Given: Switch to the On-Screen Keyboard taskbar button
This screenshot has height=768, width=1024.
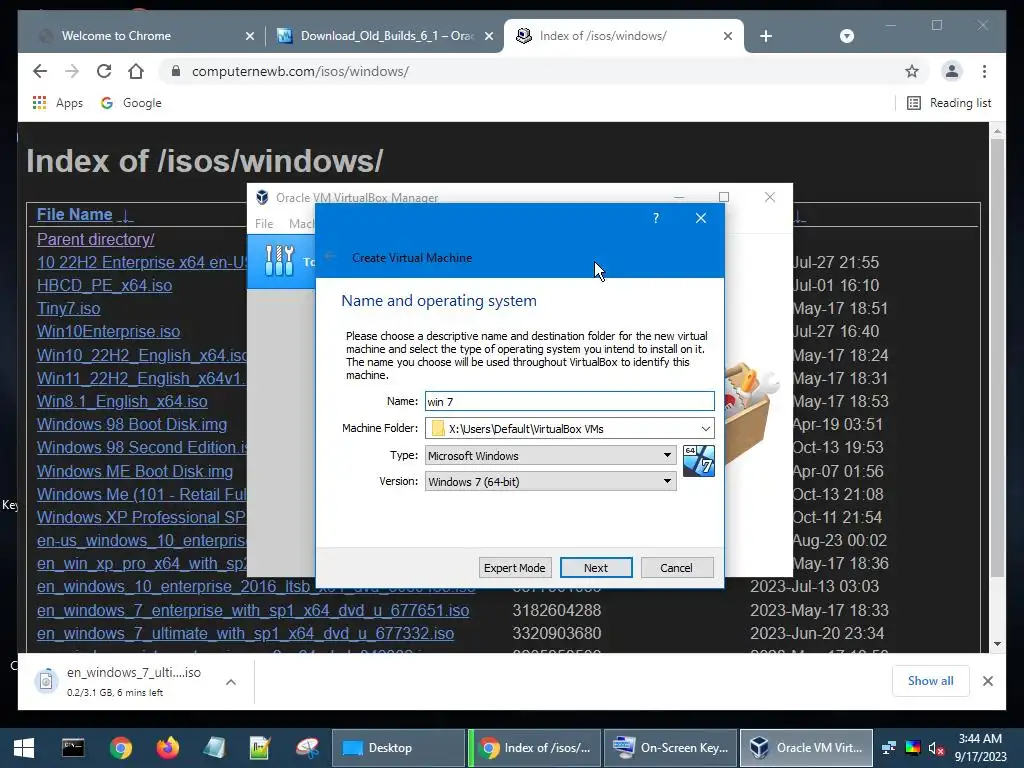Looking at the screenshot, I should 671,748.
